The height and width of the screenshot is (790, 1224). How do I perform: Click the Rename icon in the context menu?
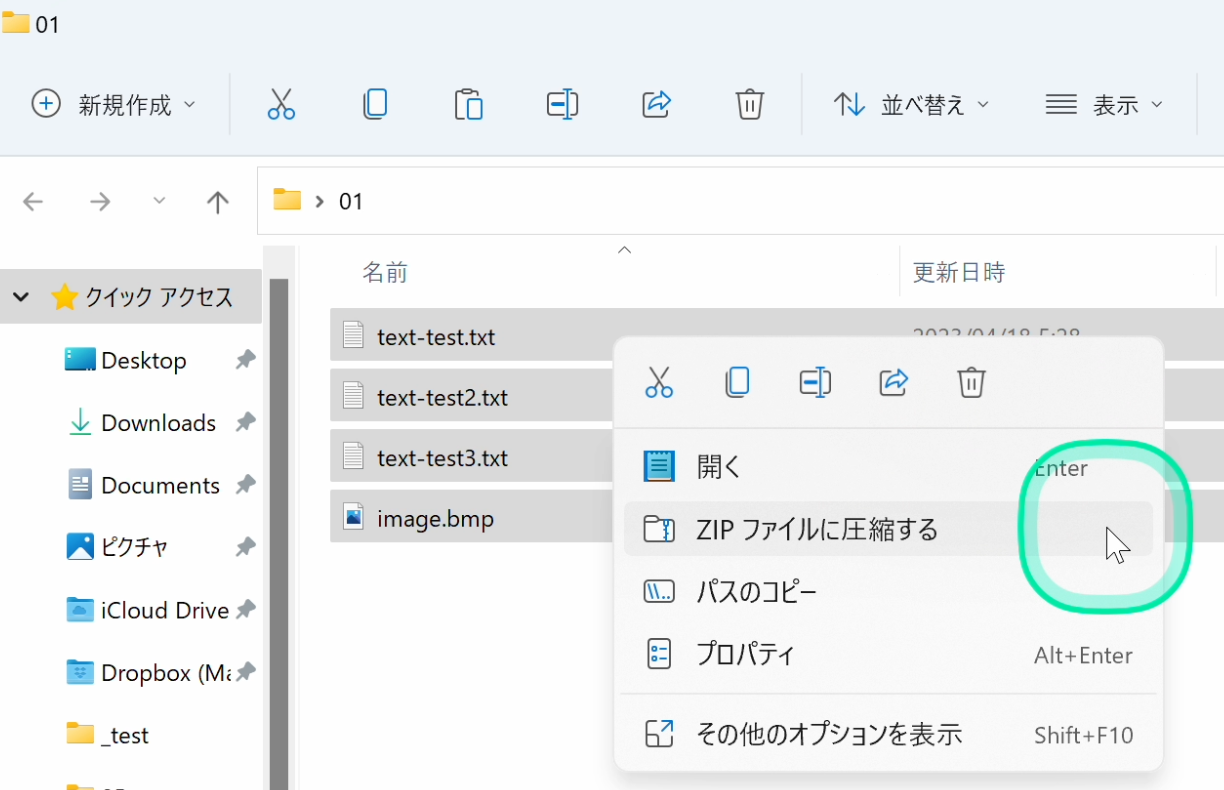815,382
